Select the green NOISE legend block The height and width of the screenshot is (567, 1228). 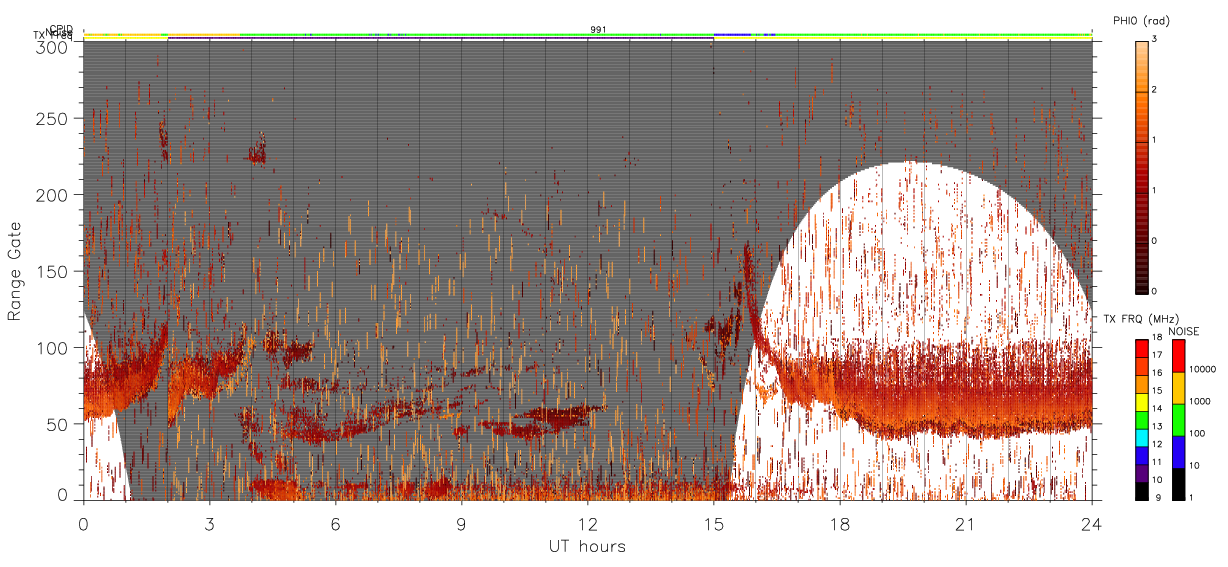pos(1178,419)
